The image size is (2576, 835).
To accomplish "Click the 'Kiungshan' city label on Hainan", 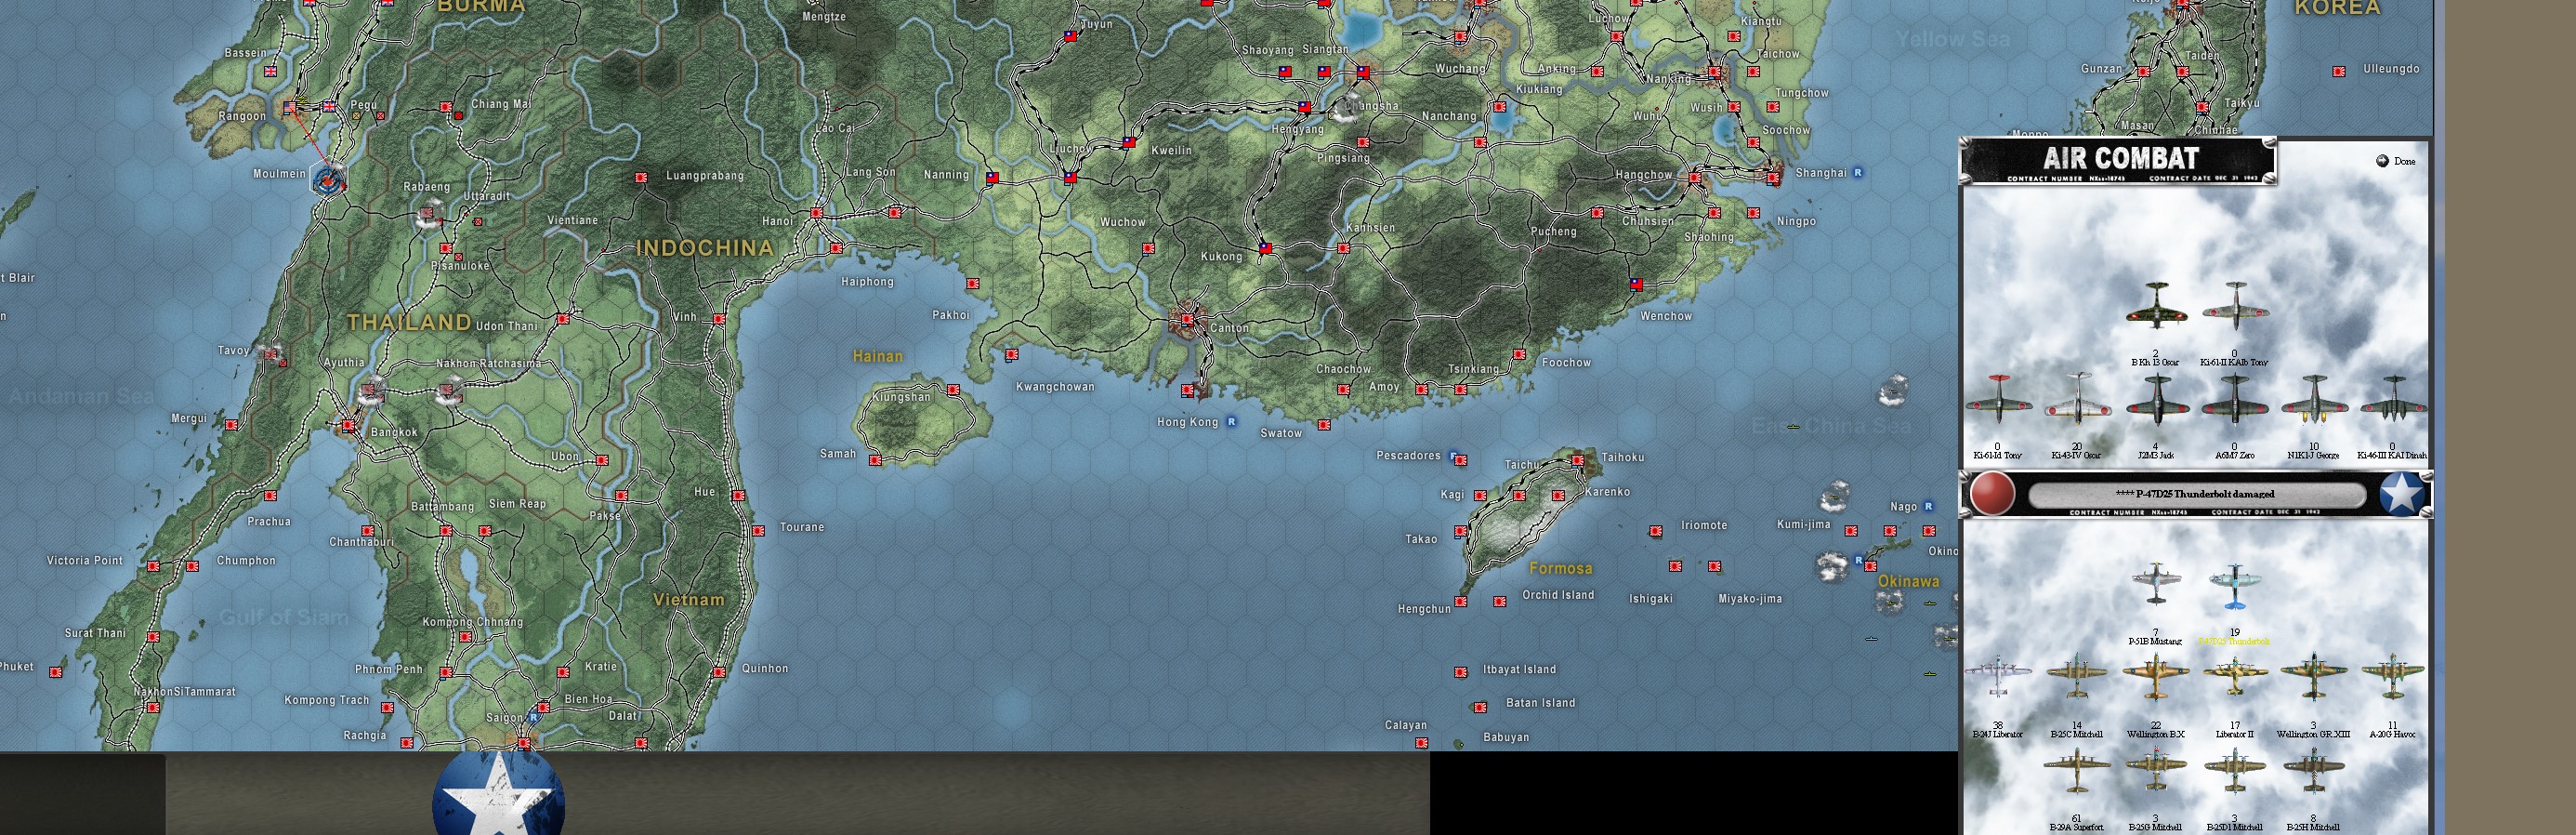I will point(901,397).
